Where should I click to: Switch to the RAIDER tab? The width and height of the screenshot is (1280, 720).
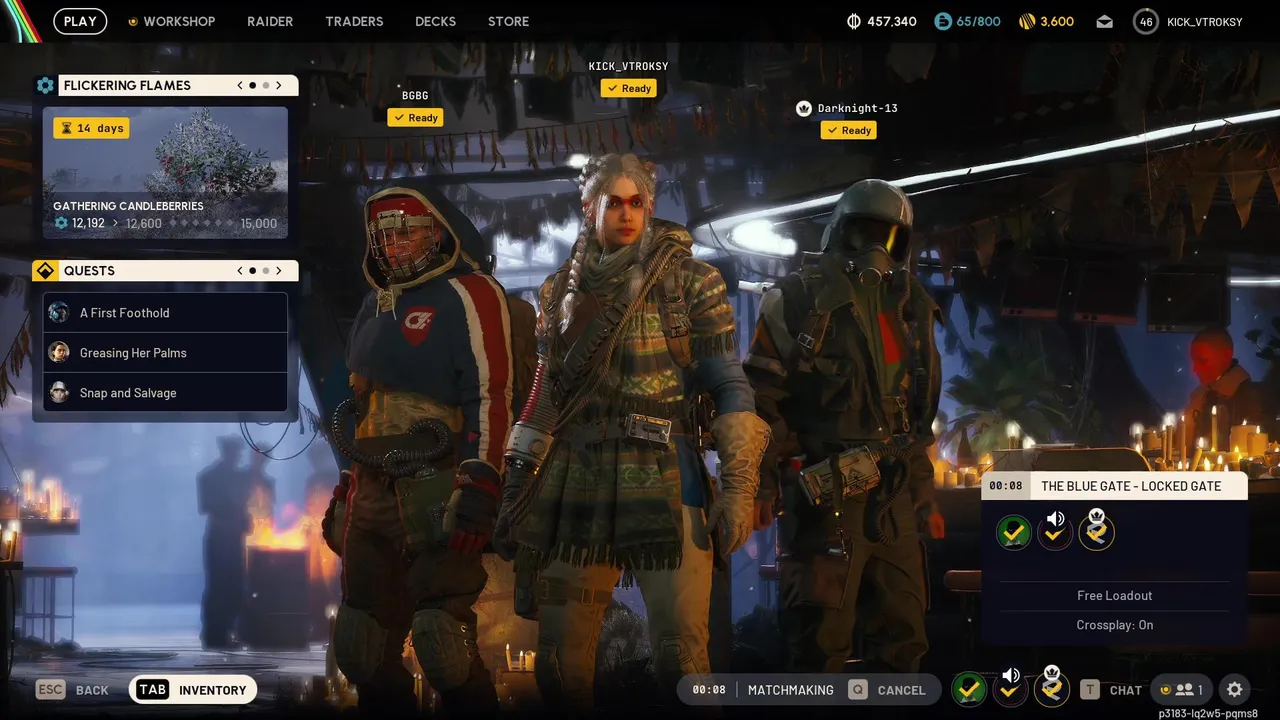tap(270, 21)
